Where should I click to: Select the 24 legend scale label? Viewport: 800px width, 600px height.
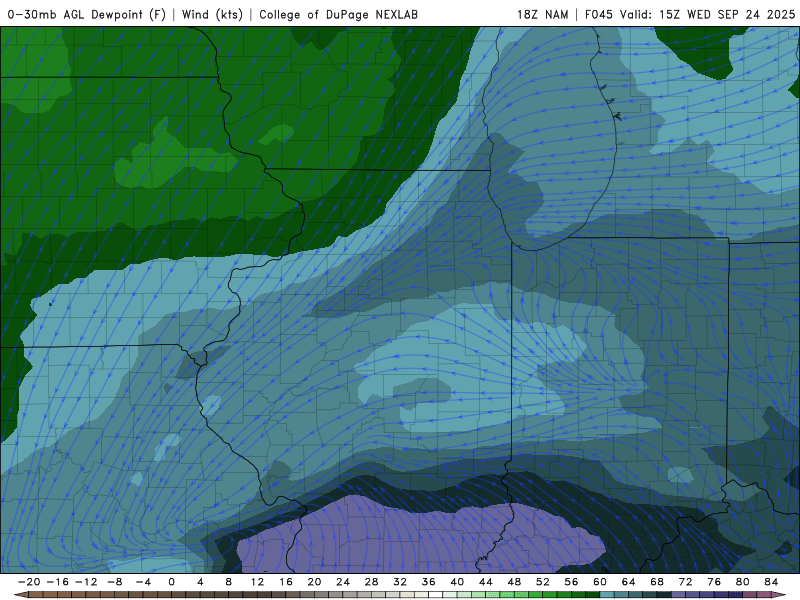(343, 582)
